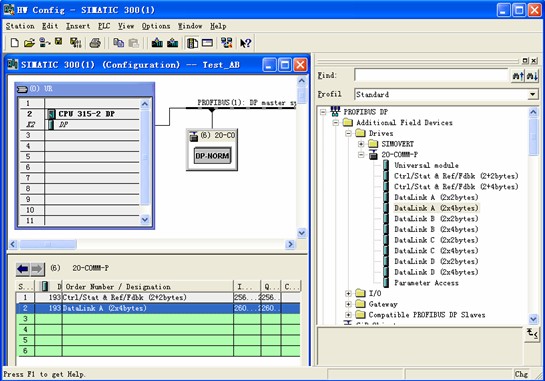Select CPU 315-2 DP in rack slot 2

(80, 114)
